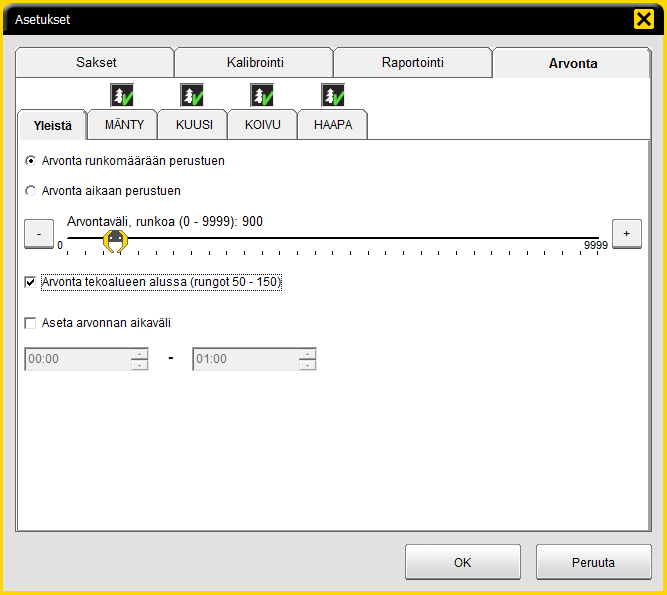Select the Yleistä sub-tab
Viewport: 667px width, 595px height.
pos(52,125)
